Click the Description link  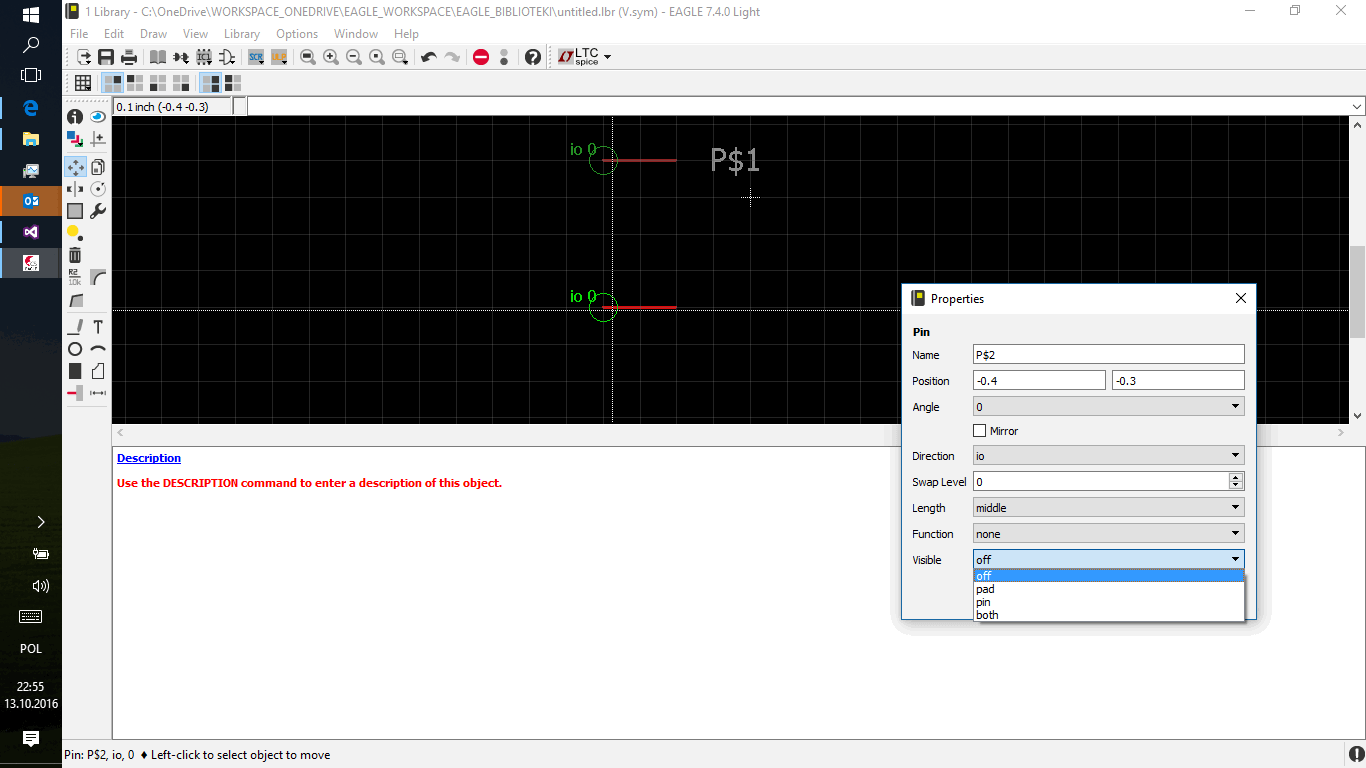pyautogui.click(x=149, y=458)
